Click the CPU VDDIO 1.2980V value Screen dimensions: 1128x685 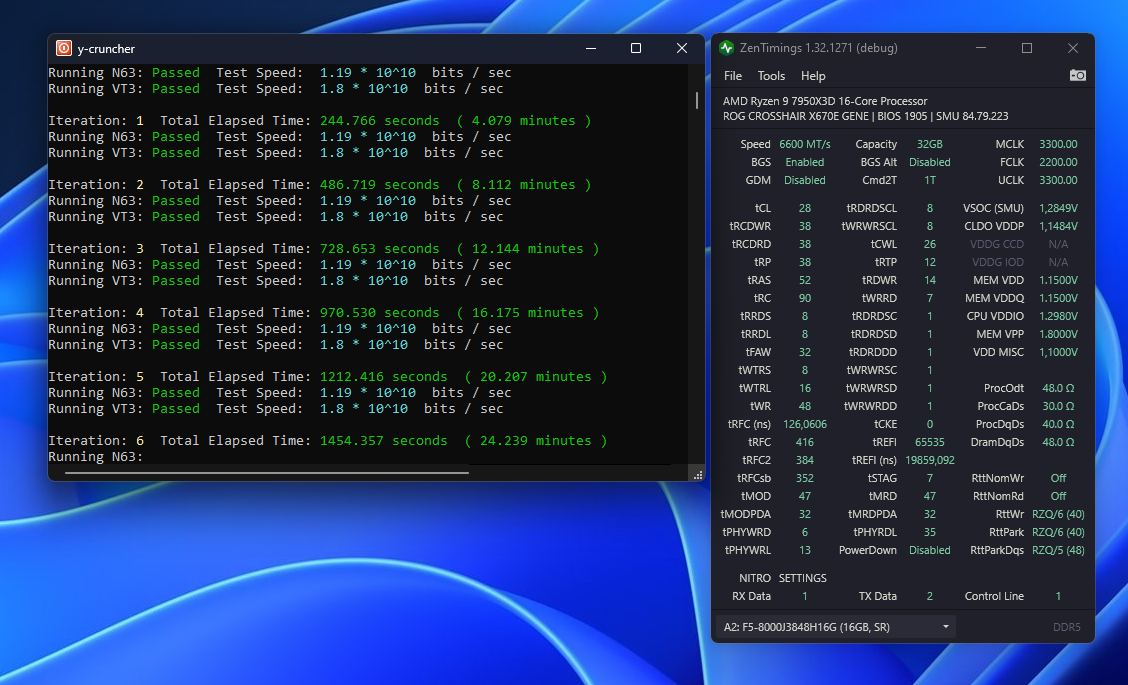1058,316
